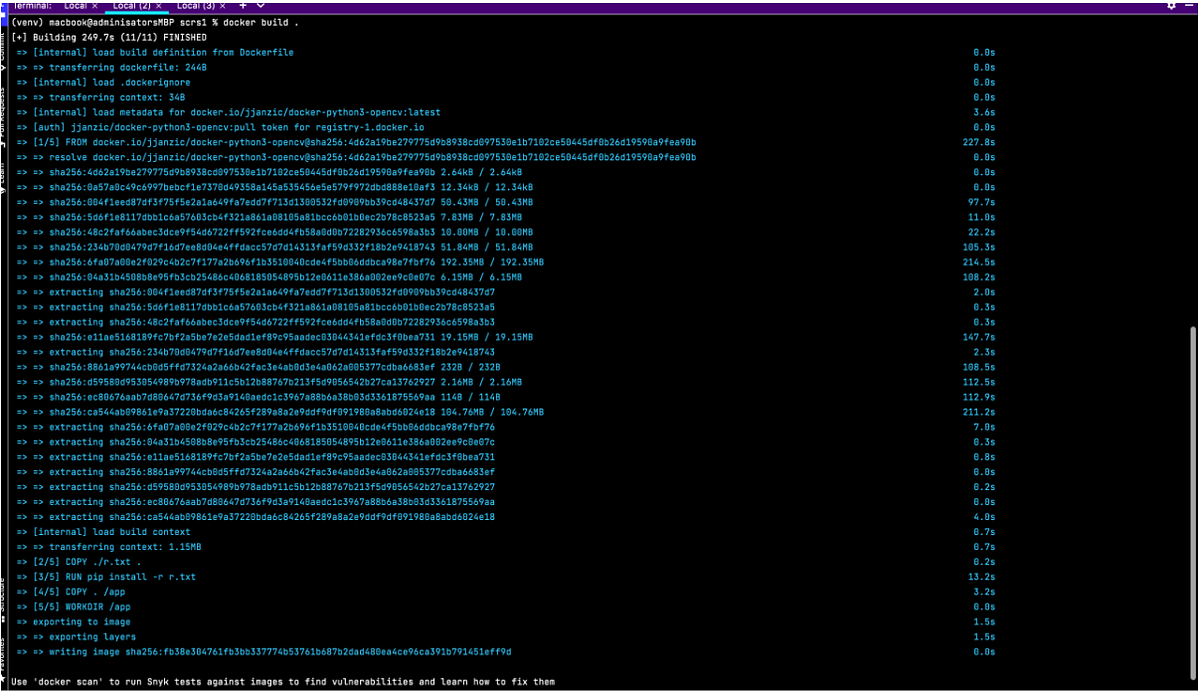Click the [internal] load build context line
This screenshot has height=694, width=1200.
tap(100, 531)
